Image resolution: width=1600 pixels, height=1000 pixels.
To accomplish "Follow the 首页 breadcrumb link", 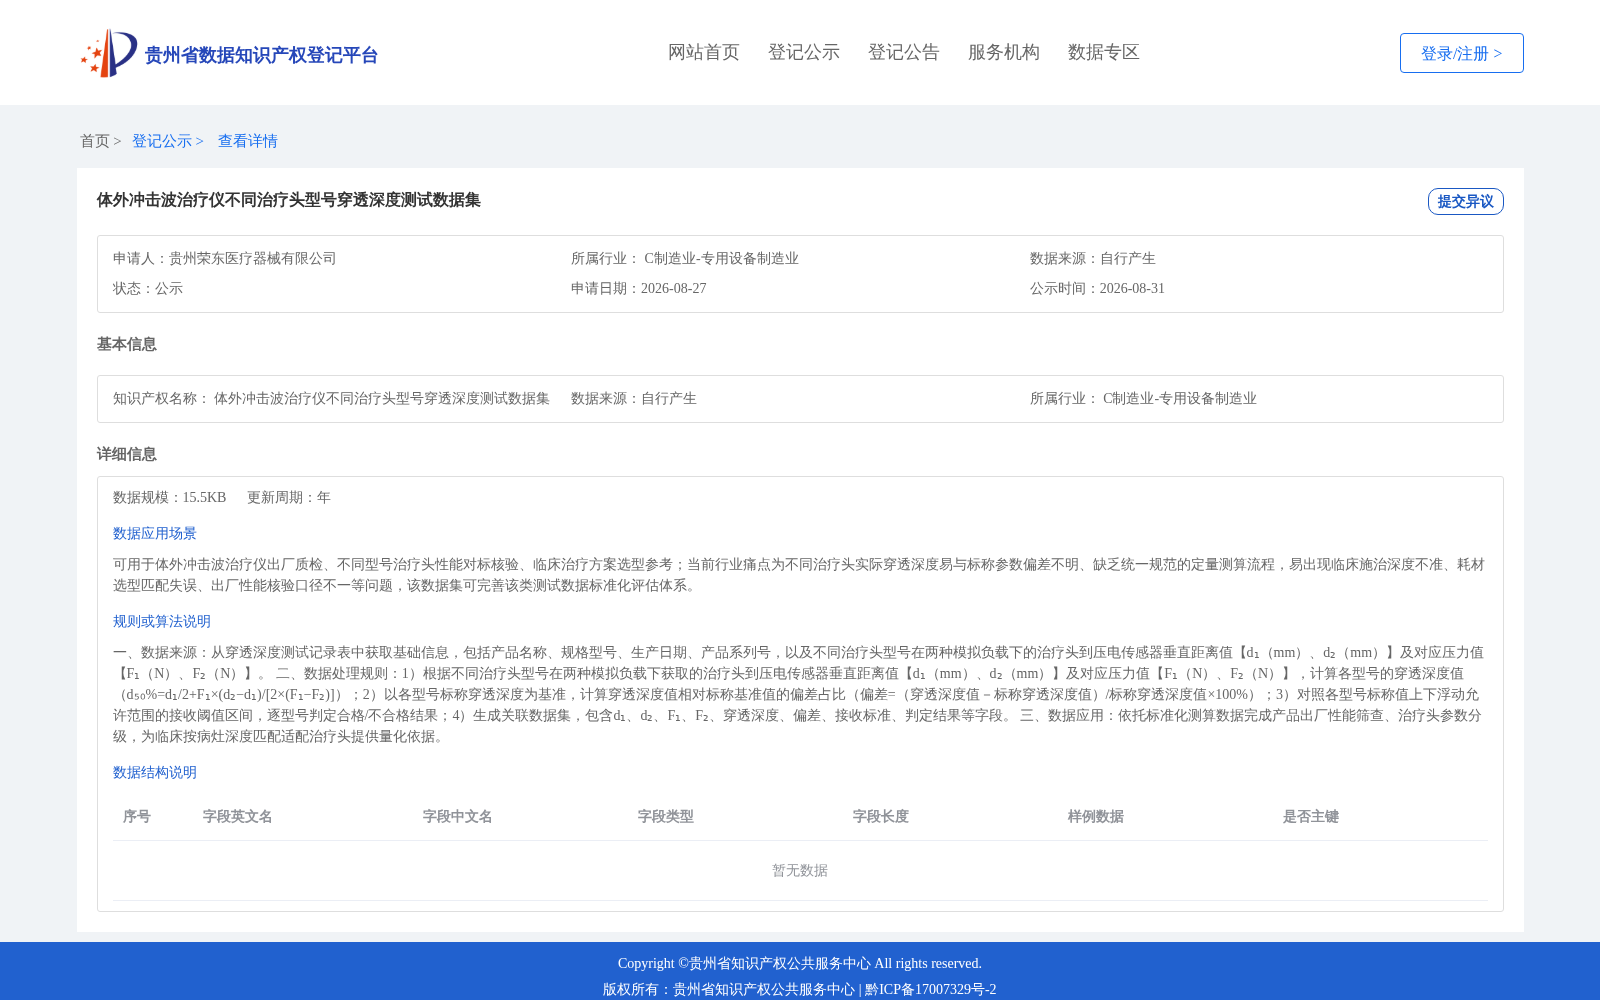I will [x=95, y=141].
